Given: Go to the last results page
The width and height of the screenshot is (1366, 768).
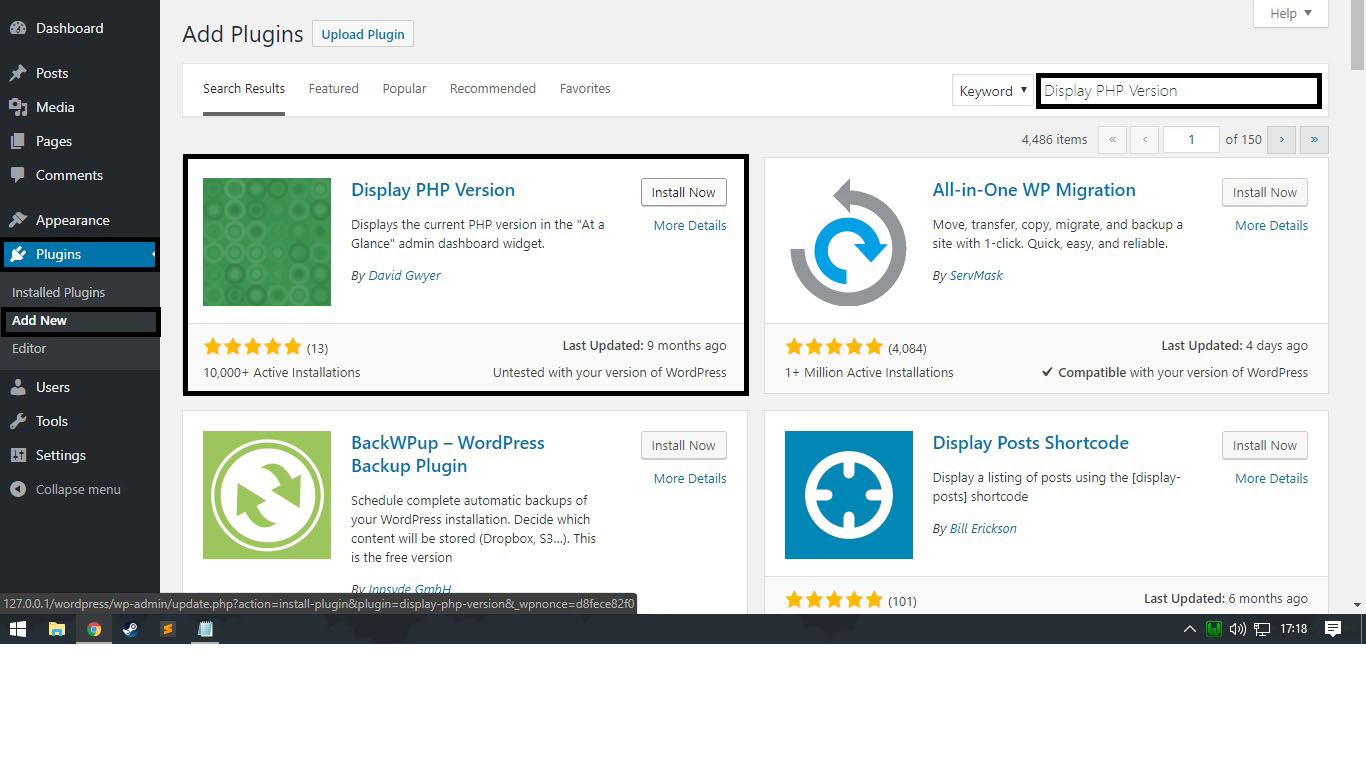Looking at the screenshot, I should coord(1314,139).
